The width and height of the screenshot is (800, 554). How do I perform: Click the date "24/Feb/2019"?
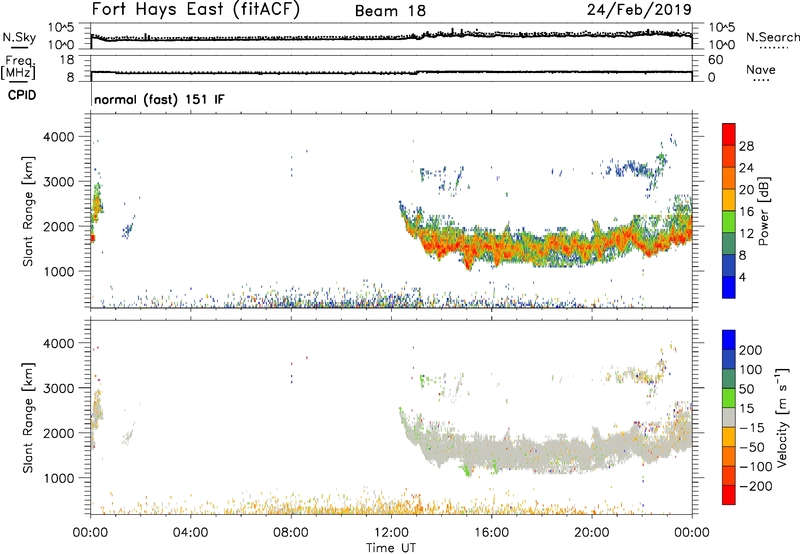coord(639,10)
